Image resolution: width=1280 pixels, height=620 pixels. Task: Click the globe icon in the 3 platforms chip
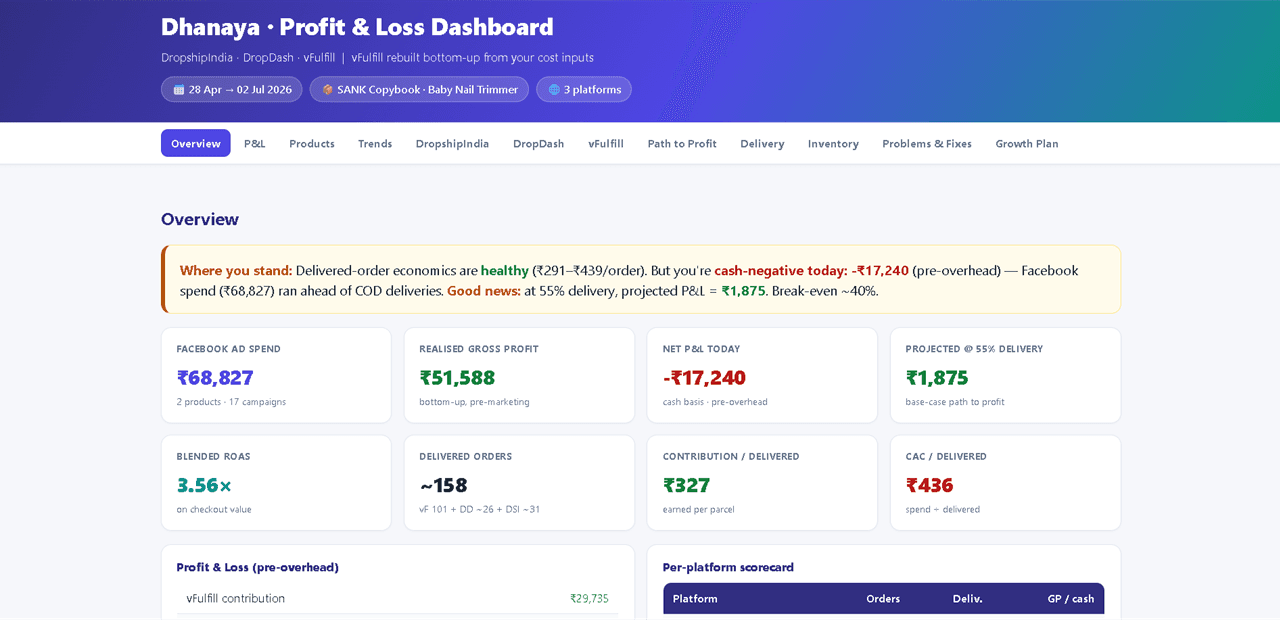click(x=554, y=90)
